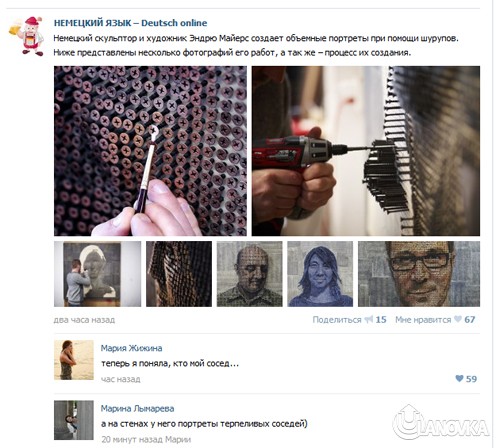The width and height of the screenshot is (500, 448).
Task: Open thumbnail of blue woman screw portrait
Action: (x=320, y=274)
